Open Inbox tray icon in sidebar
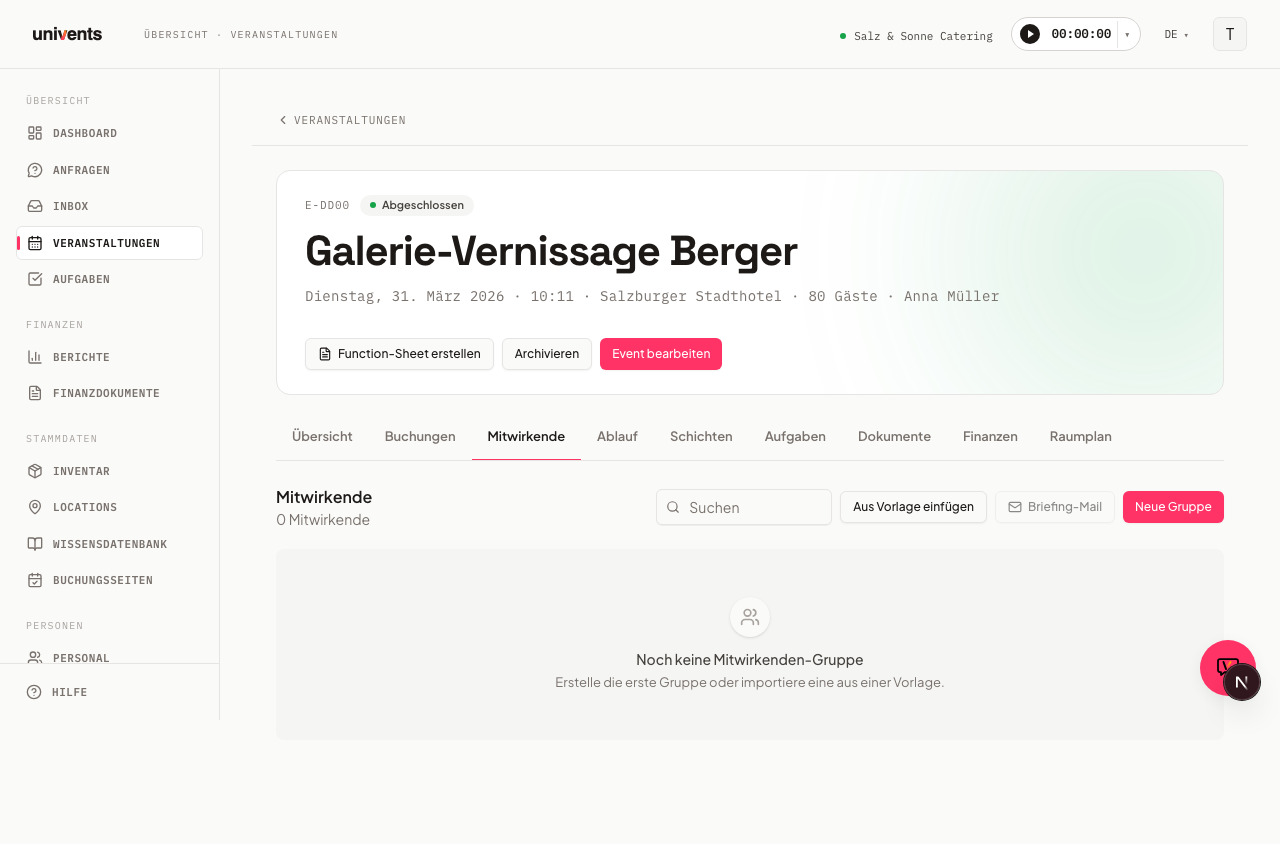Viewport: 1280px width, 844px height. click(x=35, y=206)
